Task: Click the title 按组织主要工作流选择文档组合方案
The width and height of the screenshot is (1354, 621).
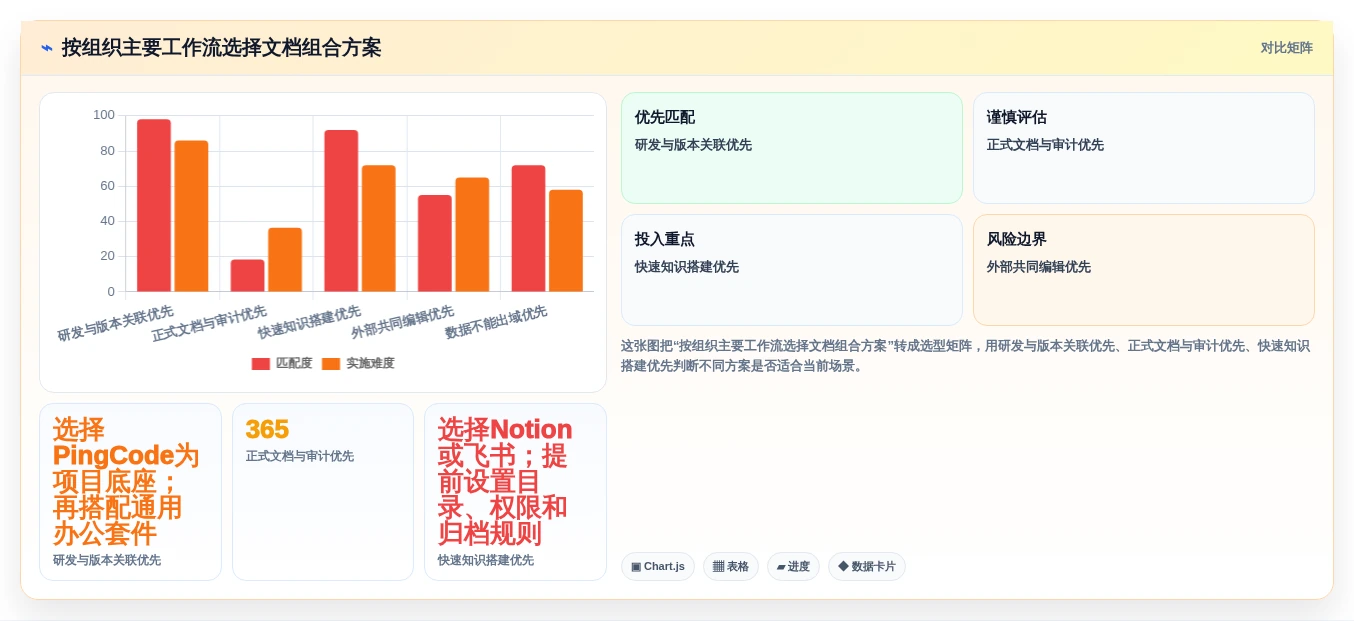Action: point(221,48)
